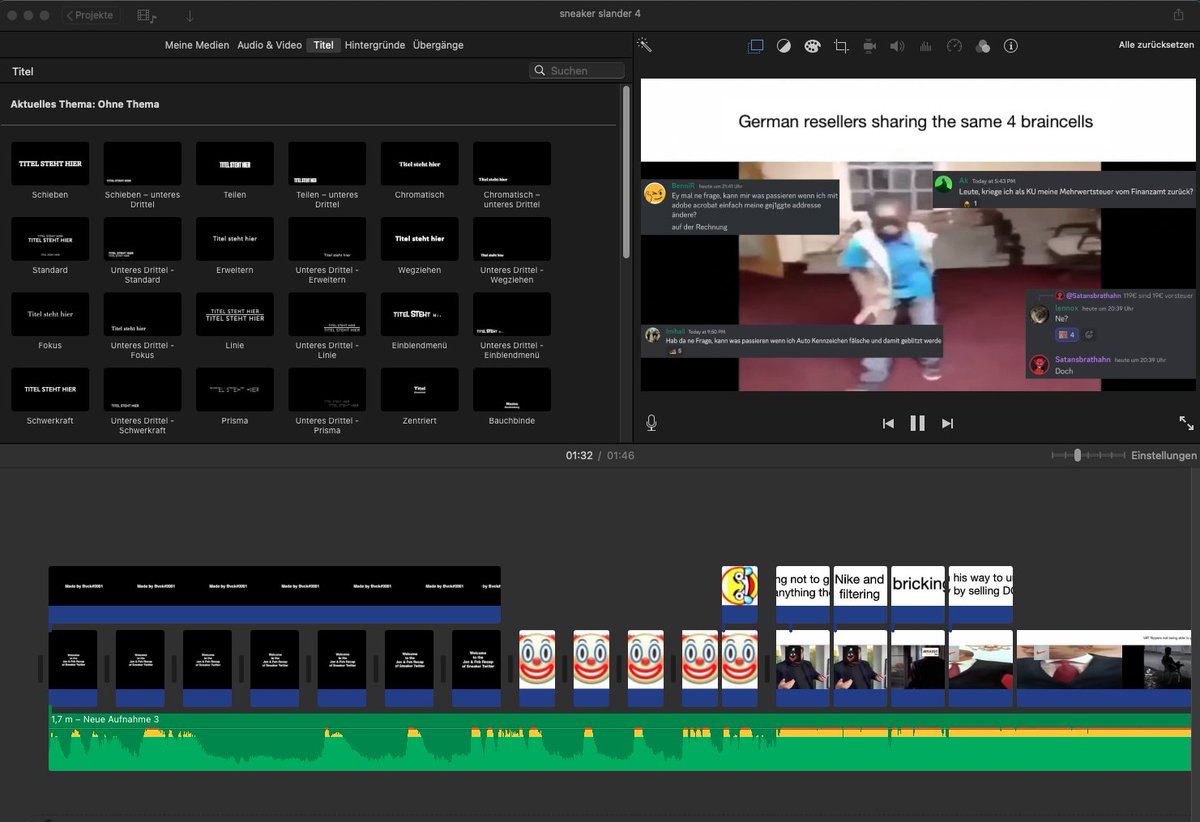
Task: Select the Erweitern title thumbnail
Action: (x=235, y=239)
